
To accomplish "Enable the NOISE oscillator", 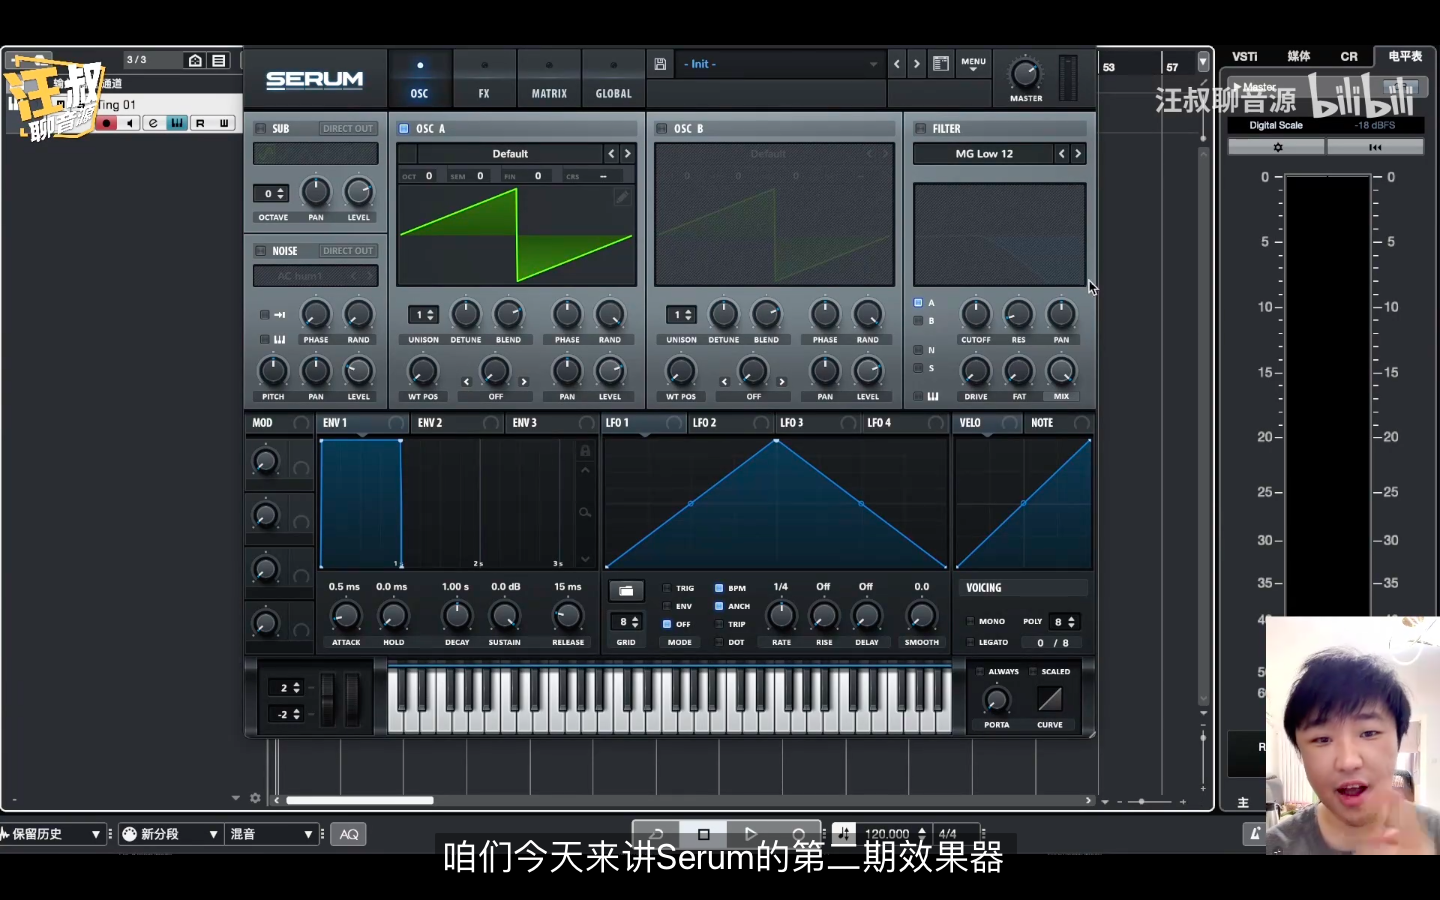I will (260, 251).
